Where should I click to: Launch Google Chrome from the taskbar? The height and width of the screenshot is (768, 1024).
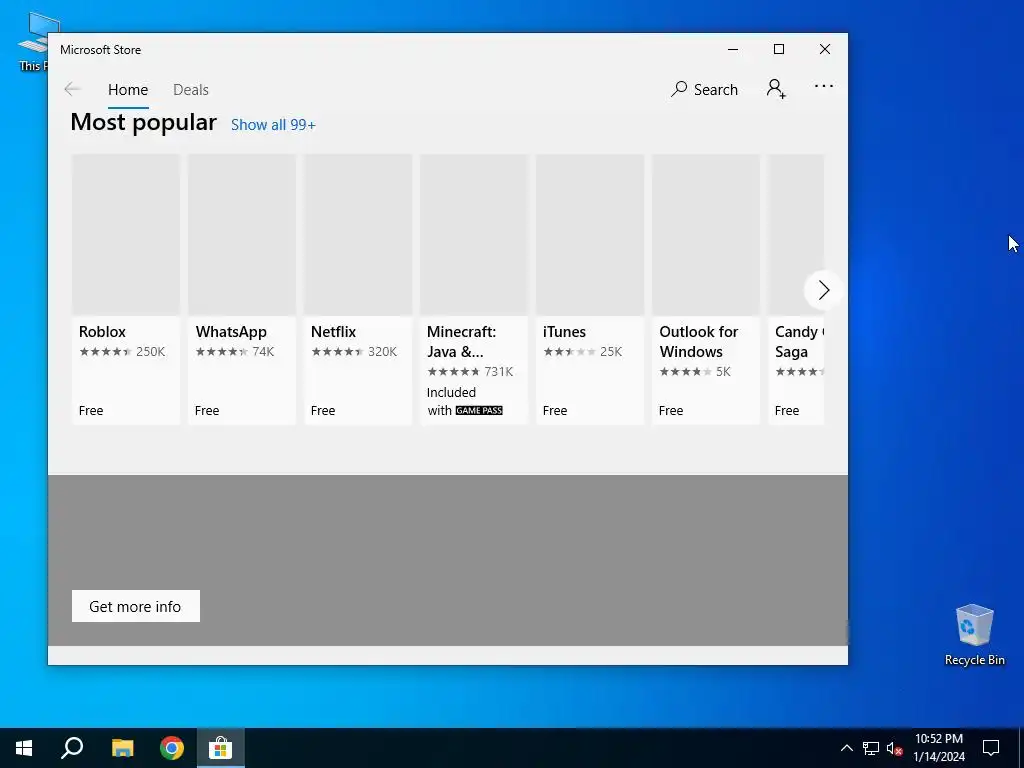pos(172,748)
